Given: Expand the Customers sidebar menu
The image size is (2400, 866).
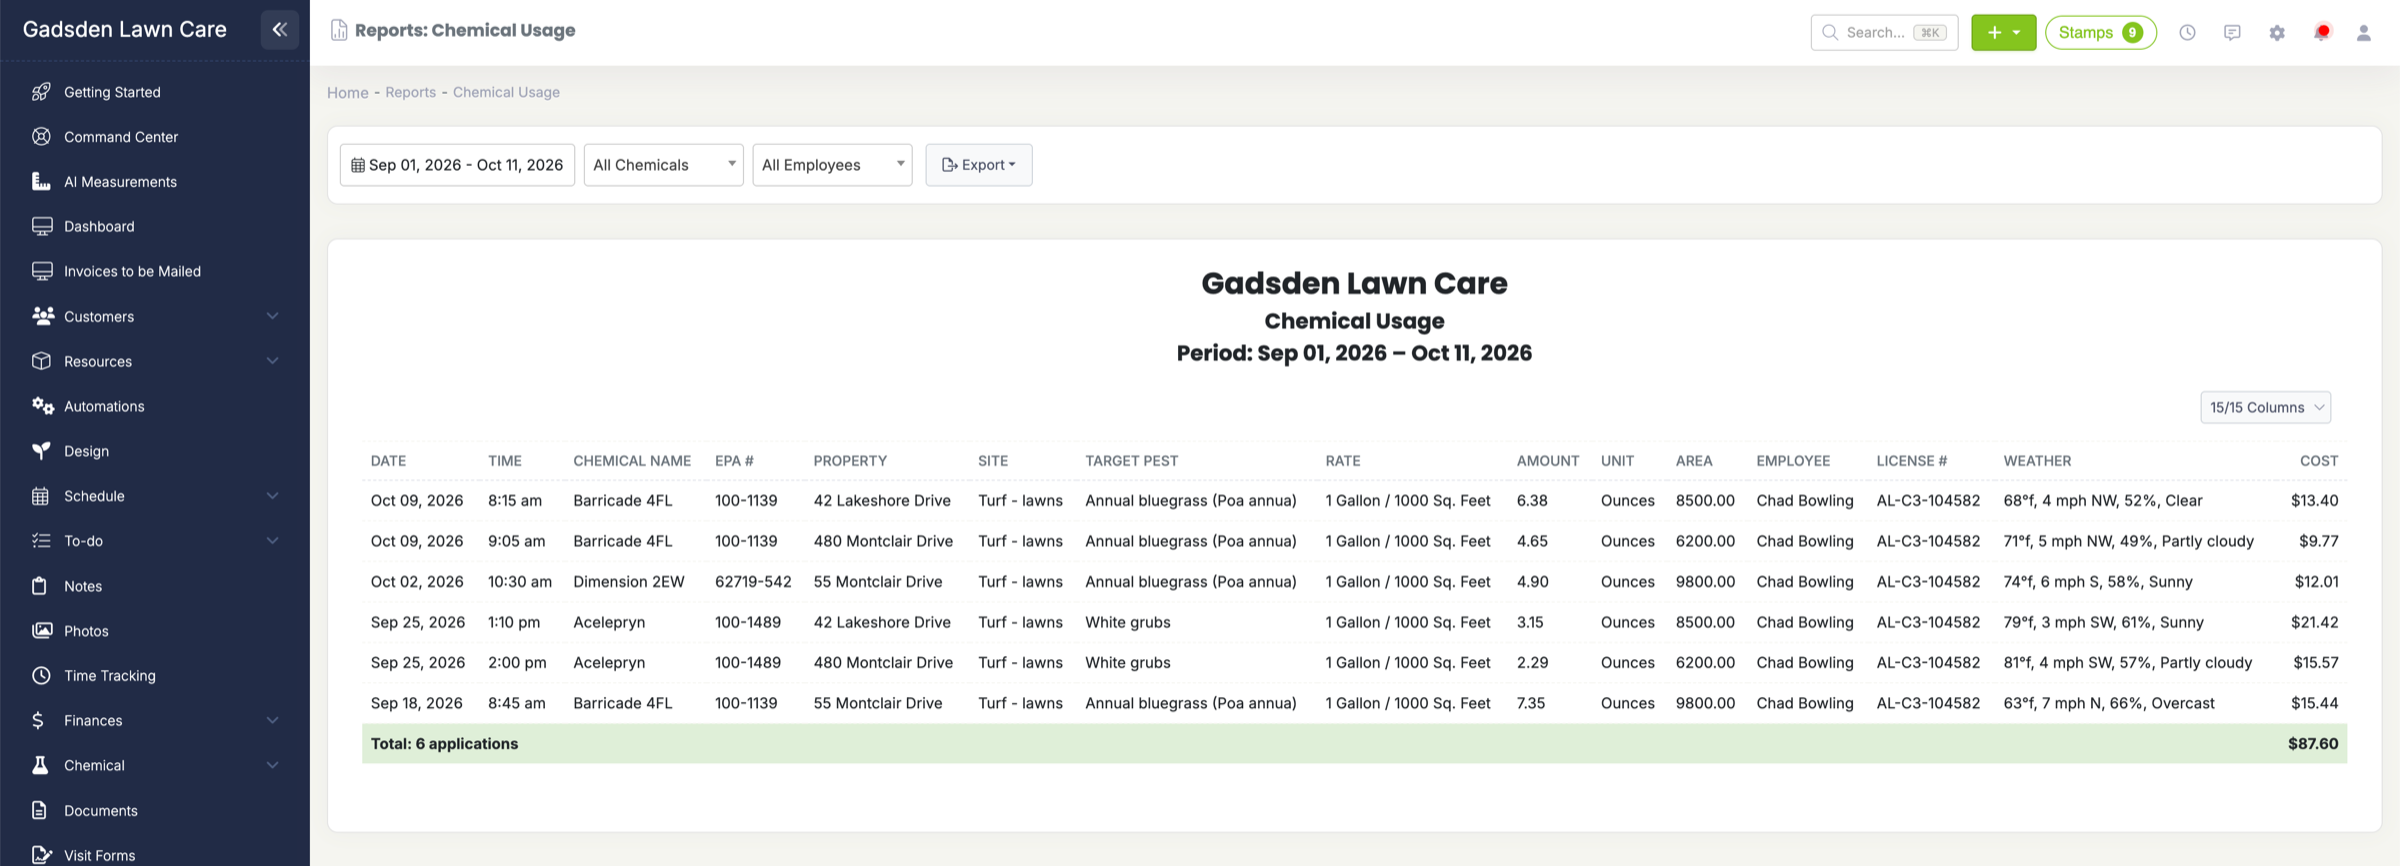Looking at the screenshot, I should point(155,316).
